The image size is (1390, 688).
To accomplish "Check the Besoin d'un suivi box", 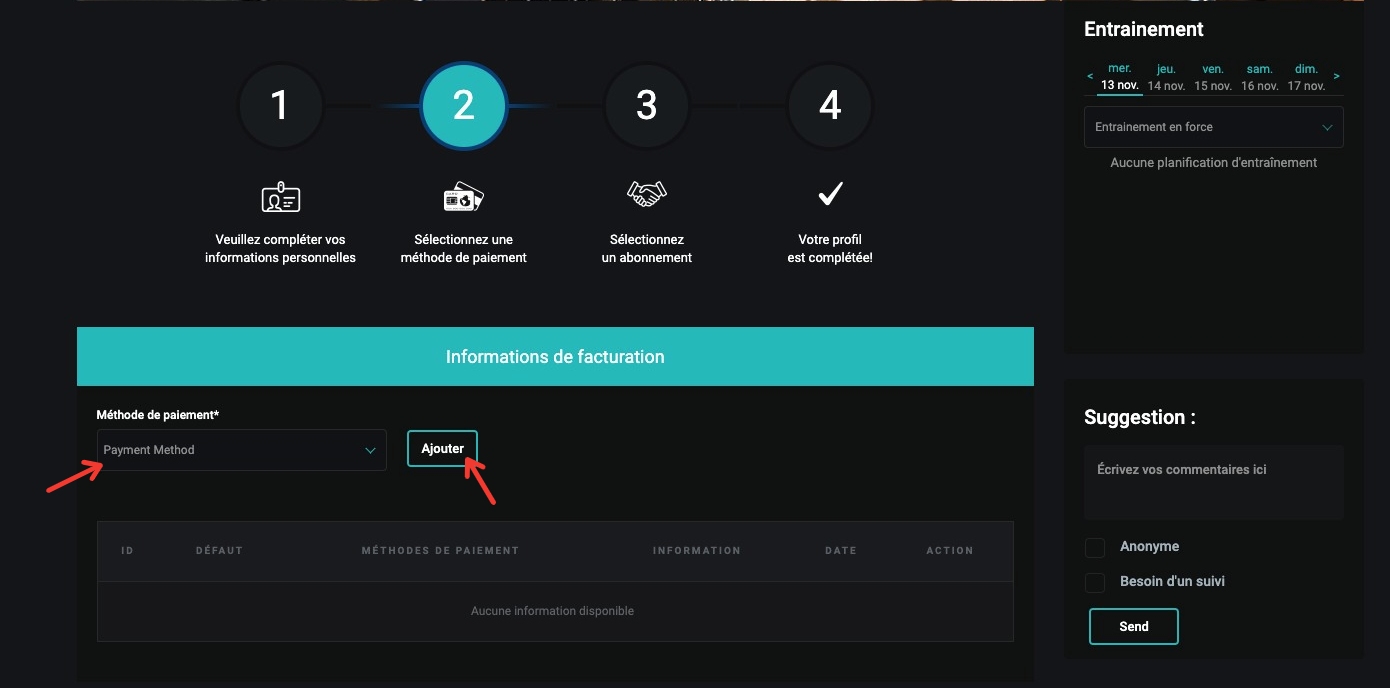I will (x=1096, y=582).
